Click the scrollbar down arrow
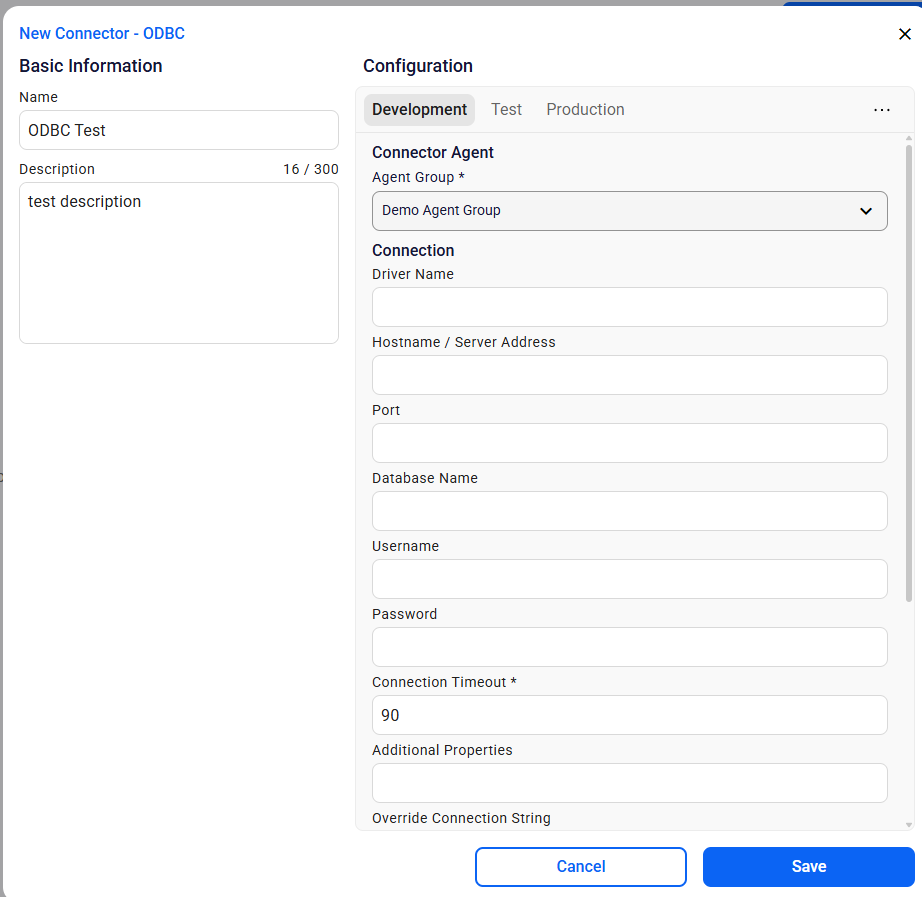The image size is (922, 897). point(908,824)
